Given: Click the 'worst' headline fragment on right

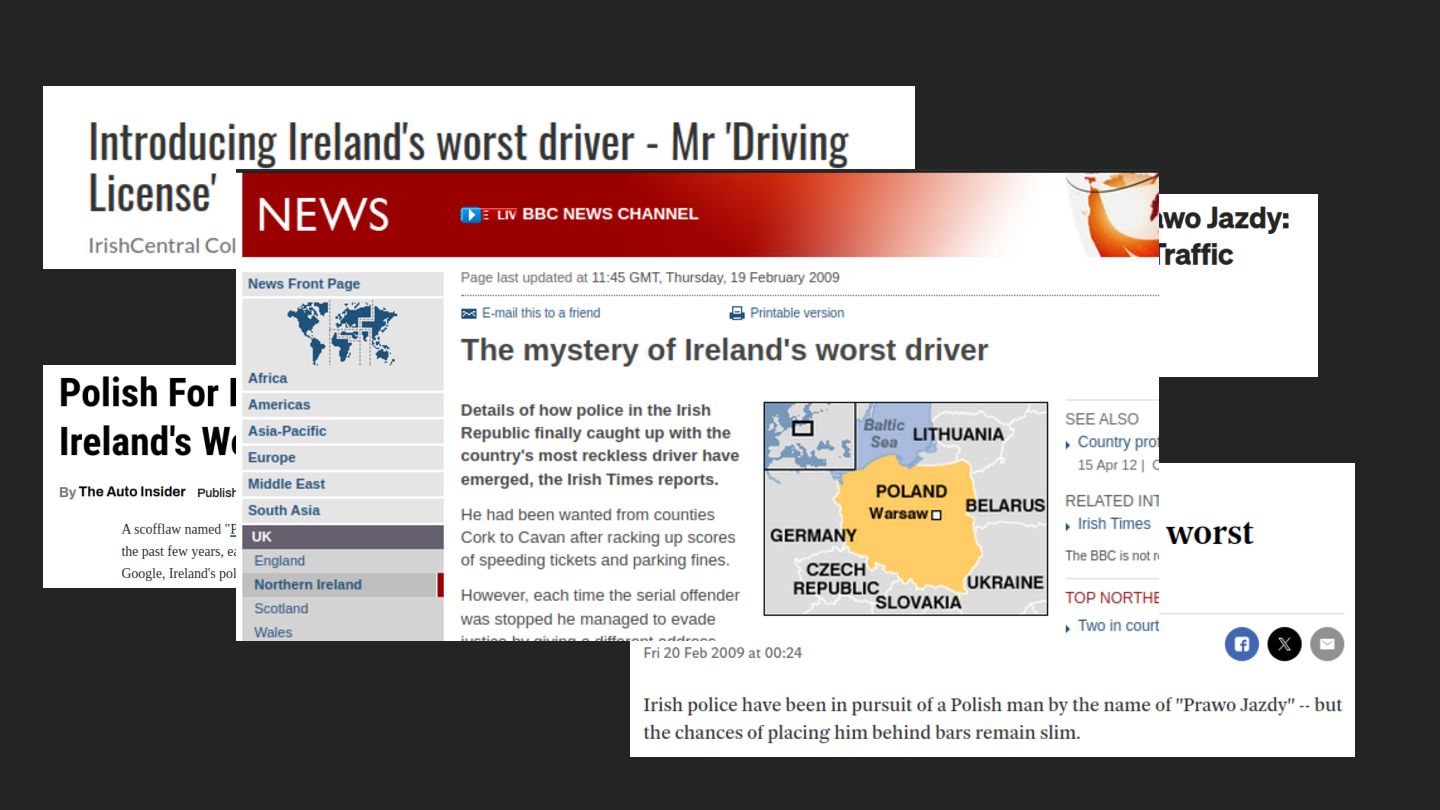Looking at the screenshot, I should (x=1209, y=532).
